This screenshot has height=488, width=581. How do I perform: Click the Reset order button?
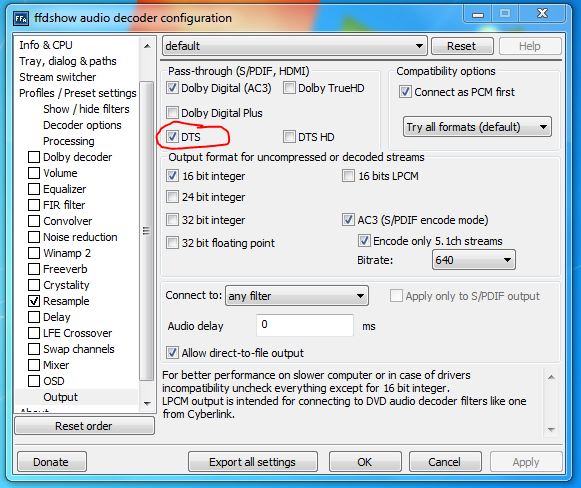[84, 426]
